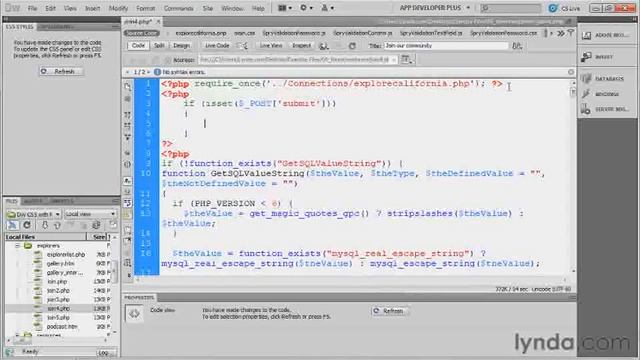Click the Address URL field
Screen dimensions: 640x360
[x=298, y=60]
